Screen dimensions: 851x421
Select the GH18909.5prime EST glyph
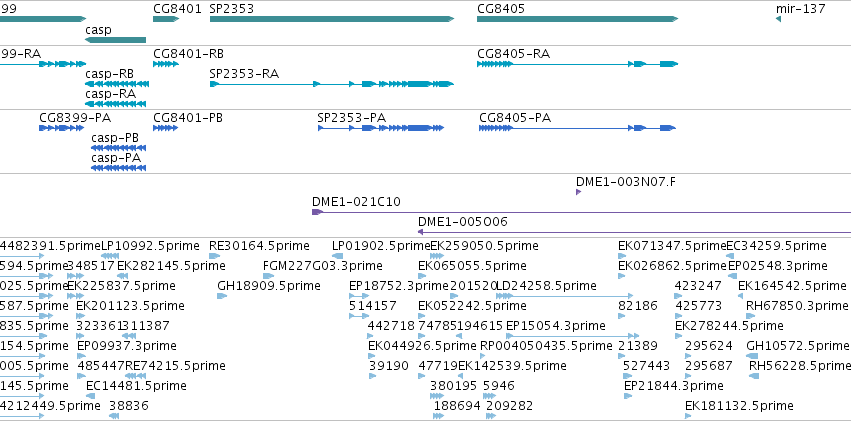click(222, 296)
